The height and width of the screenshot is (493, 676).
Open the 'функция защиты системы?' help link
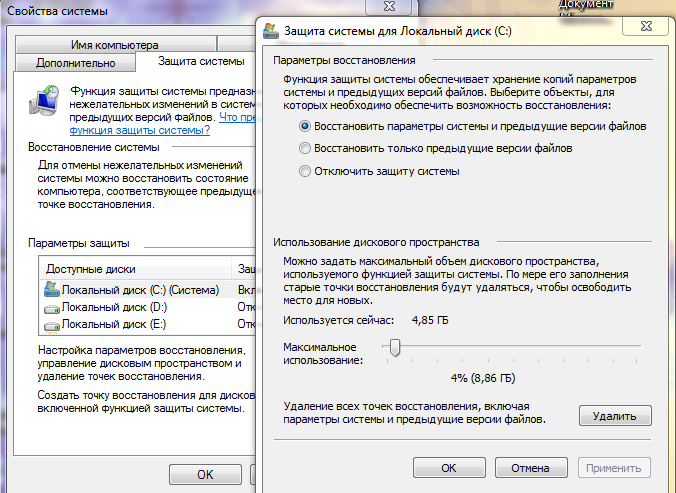(x=140, y=130)
